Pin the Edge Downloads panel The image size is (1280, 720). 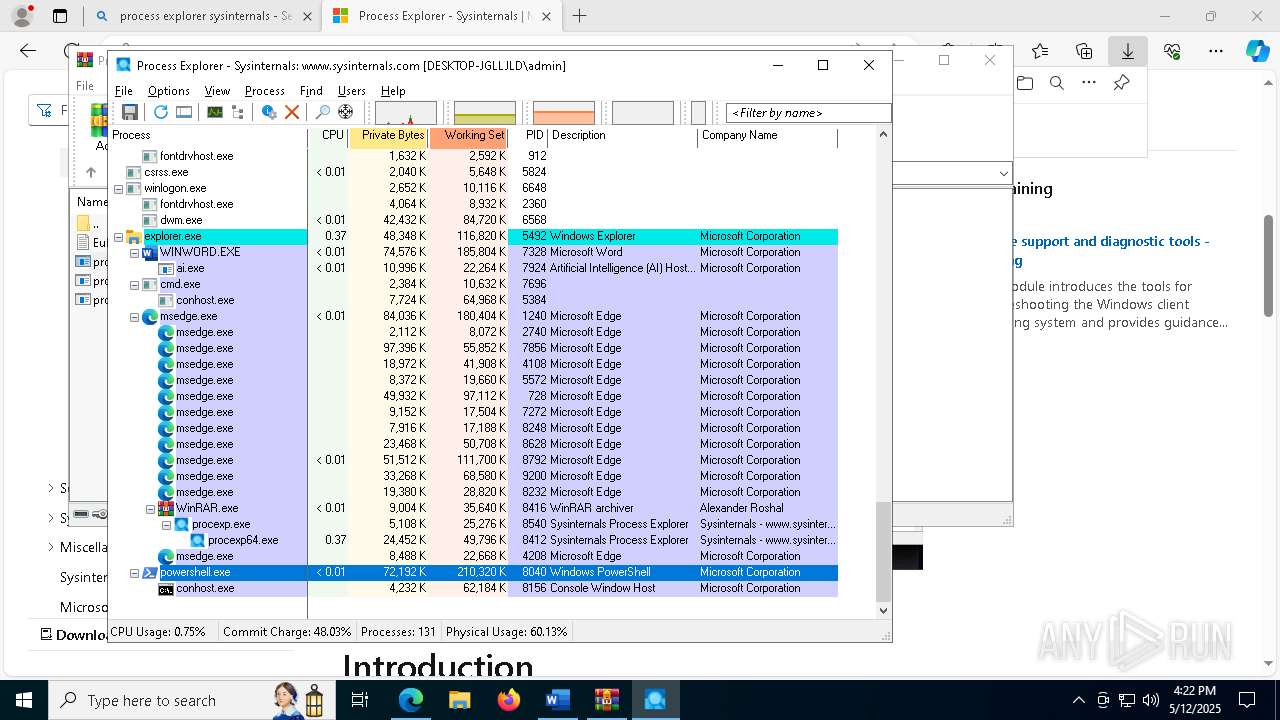(x=1121, y=83)
